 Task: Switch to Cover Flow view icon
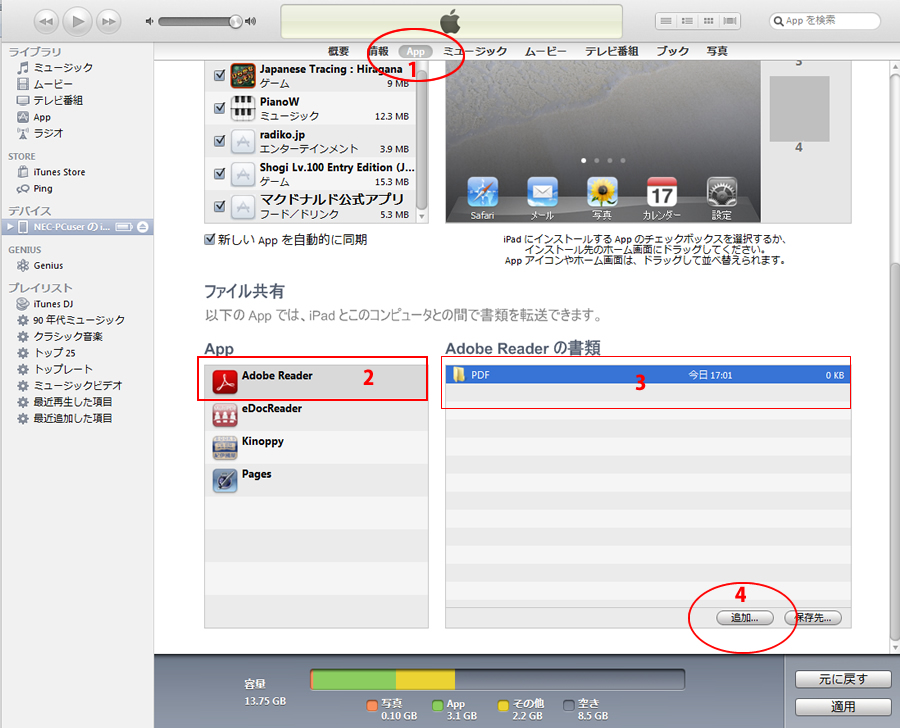click(730, 21)
